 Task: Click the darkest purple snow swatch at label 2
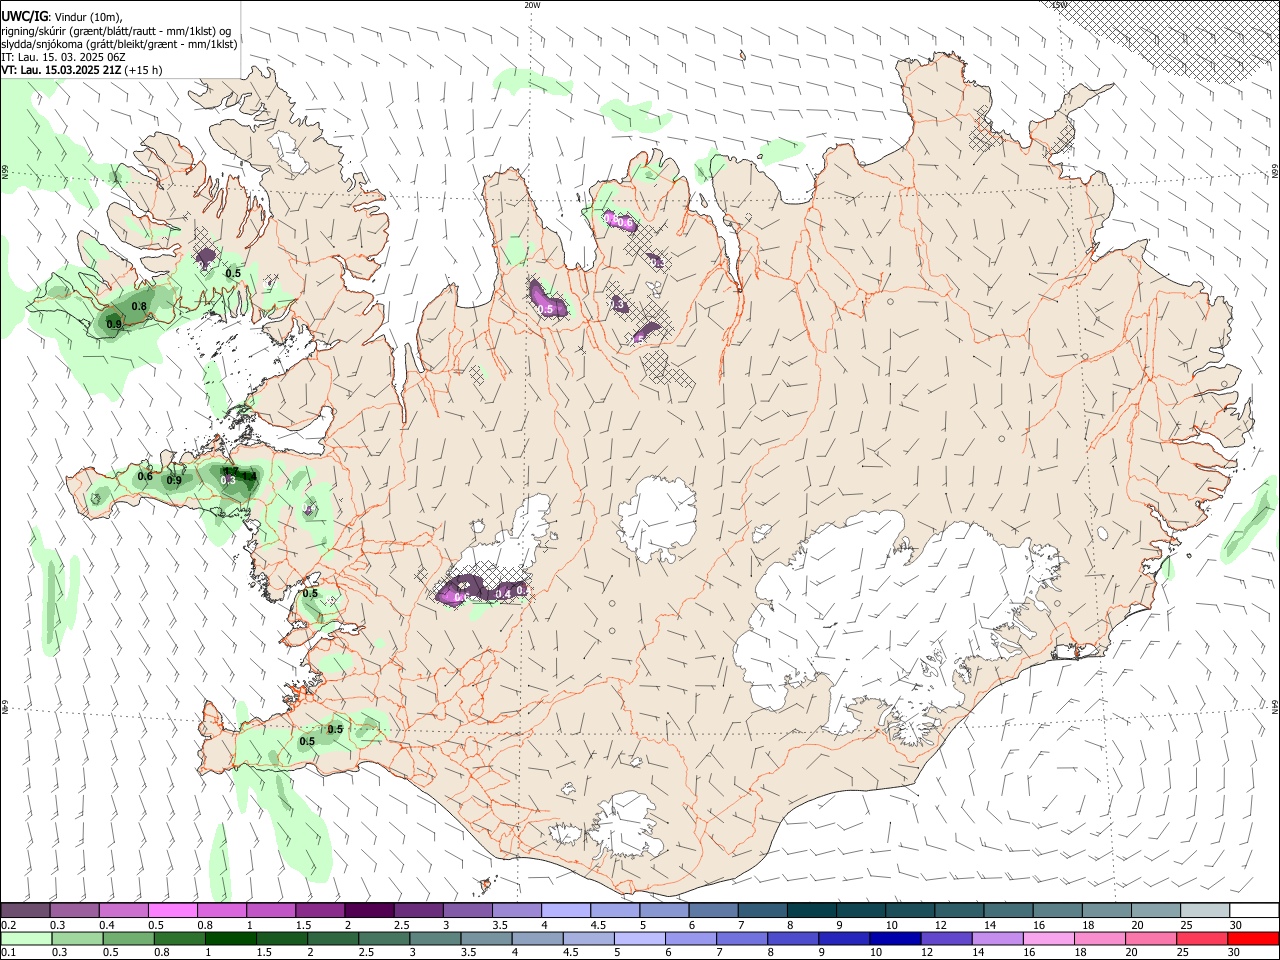(x=369, y=911)
